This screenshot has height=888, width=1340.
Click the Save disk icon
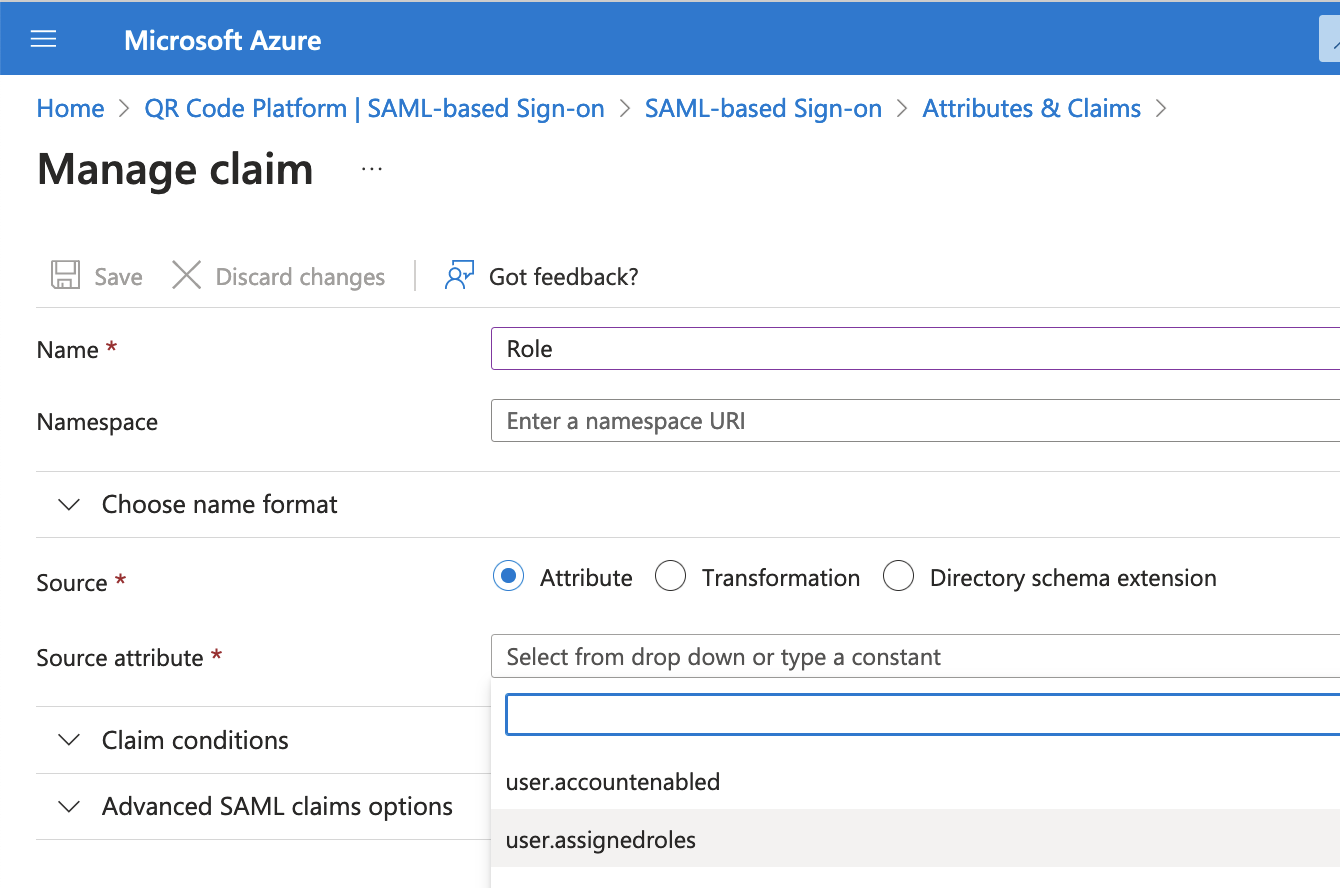click(66, 276)
